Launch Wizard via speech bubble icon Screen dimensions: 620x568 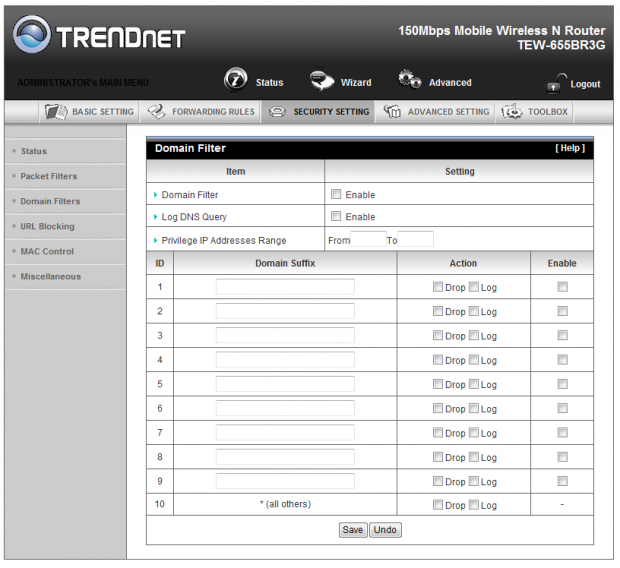[322, 80]
